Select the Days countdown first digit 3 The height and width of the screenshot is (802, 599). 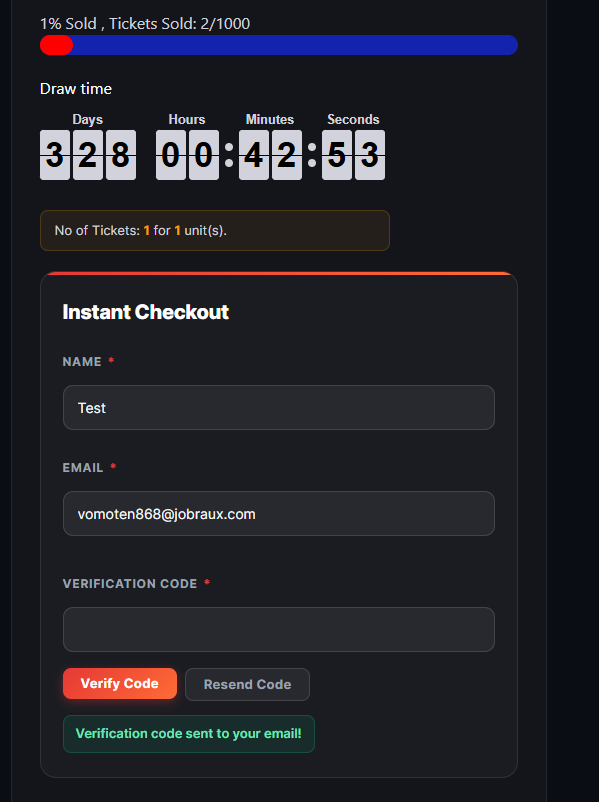point(55,155)
